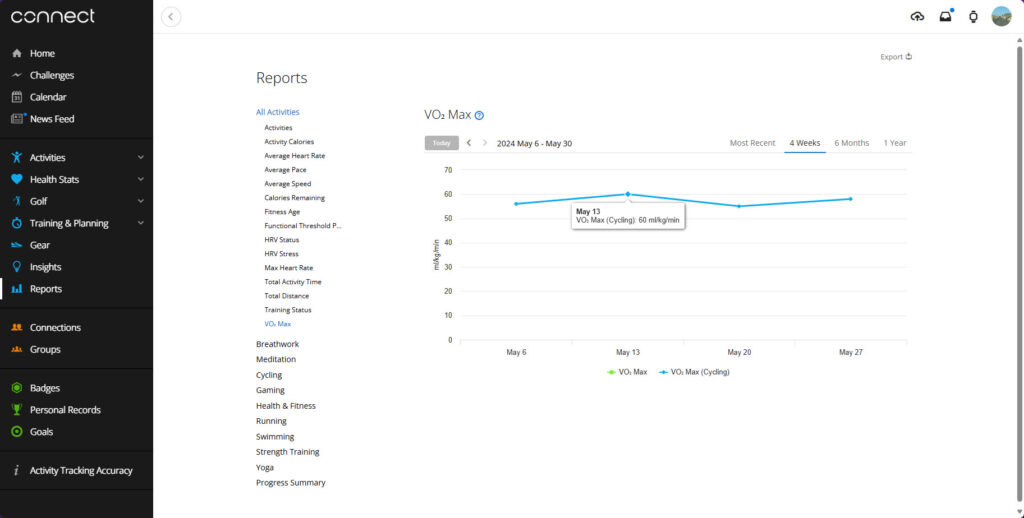Viewport: 1024px width, 518px height.
Task: Click the Calendar icon in the sidebar
Action: (x=17, y=97)
